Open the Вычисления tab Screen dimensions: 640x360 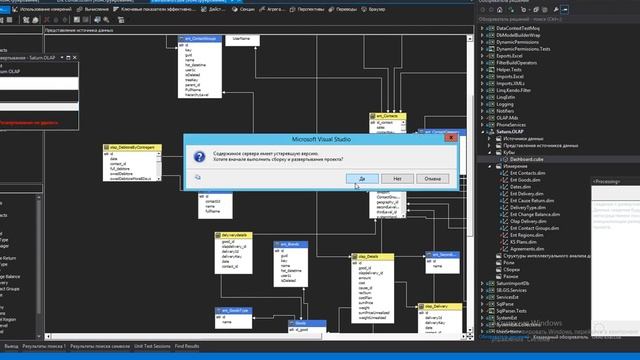93,9
